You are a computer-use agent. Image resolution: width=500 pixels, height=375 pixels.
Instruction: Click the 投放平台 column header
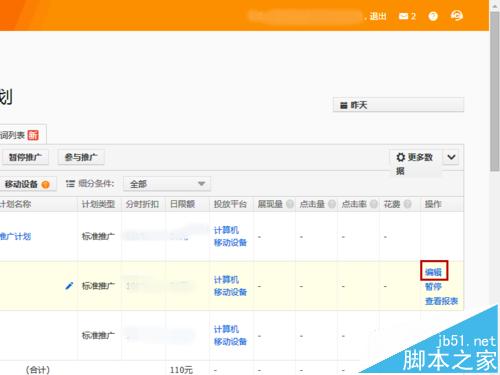(x=230, y=204)
